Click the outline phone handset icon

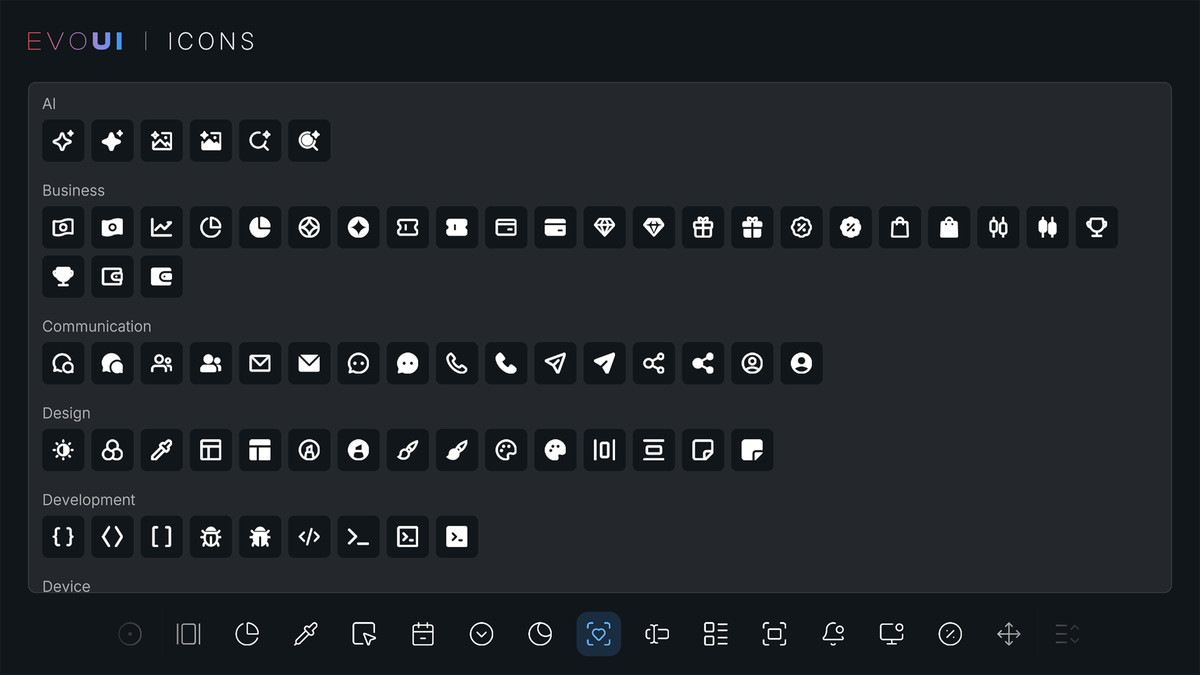pos(456,364)
